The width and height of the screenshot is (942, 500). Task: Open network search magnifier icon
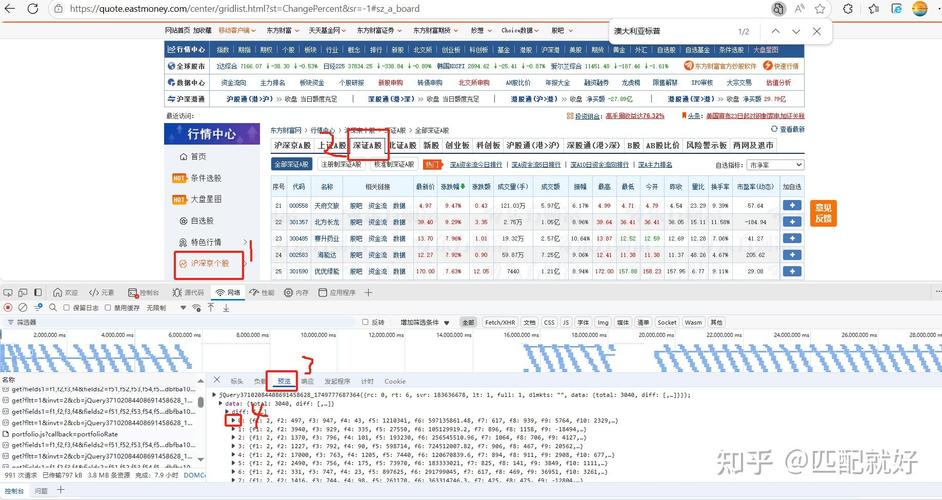tap(53, 307)
